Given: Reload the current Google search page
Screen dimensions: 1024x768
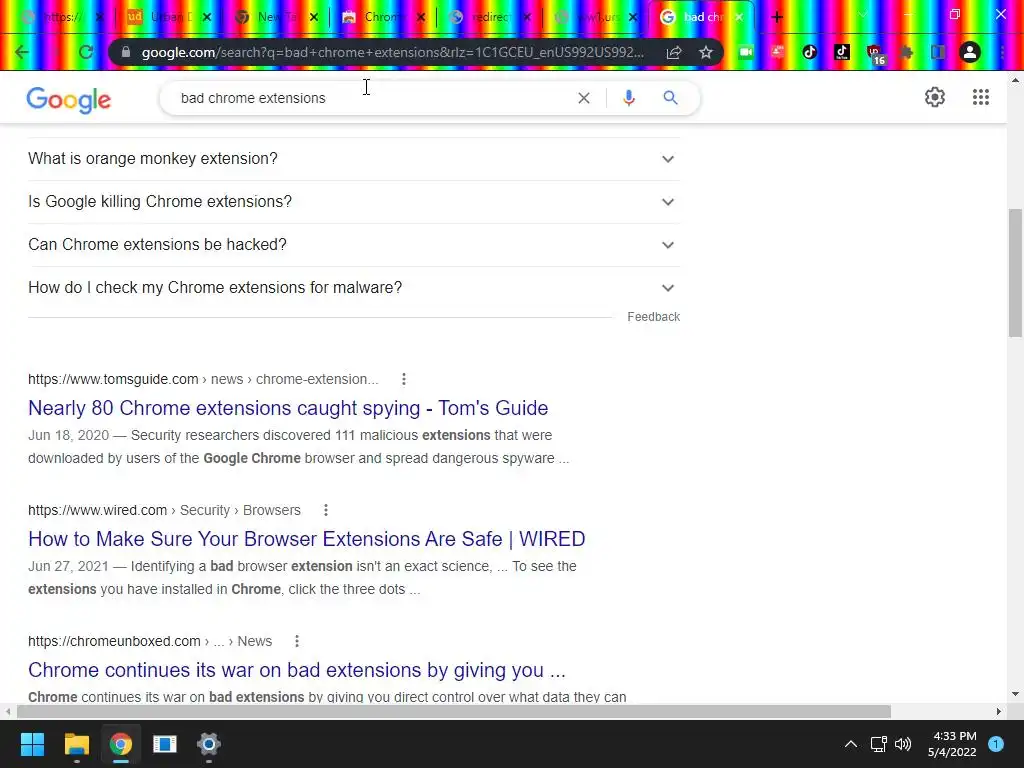Looking at the screenshot, I should [86, 52].
